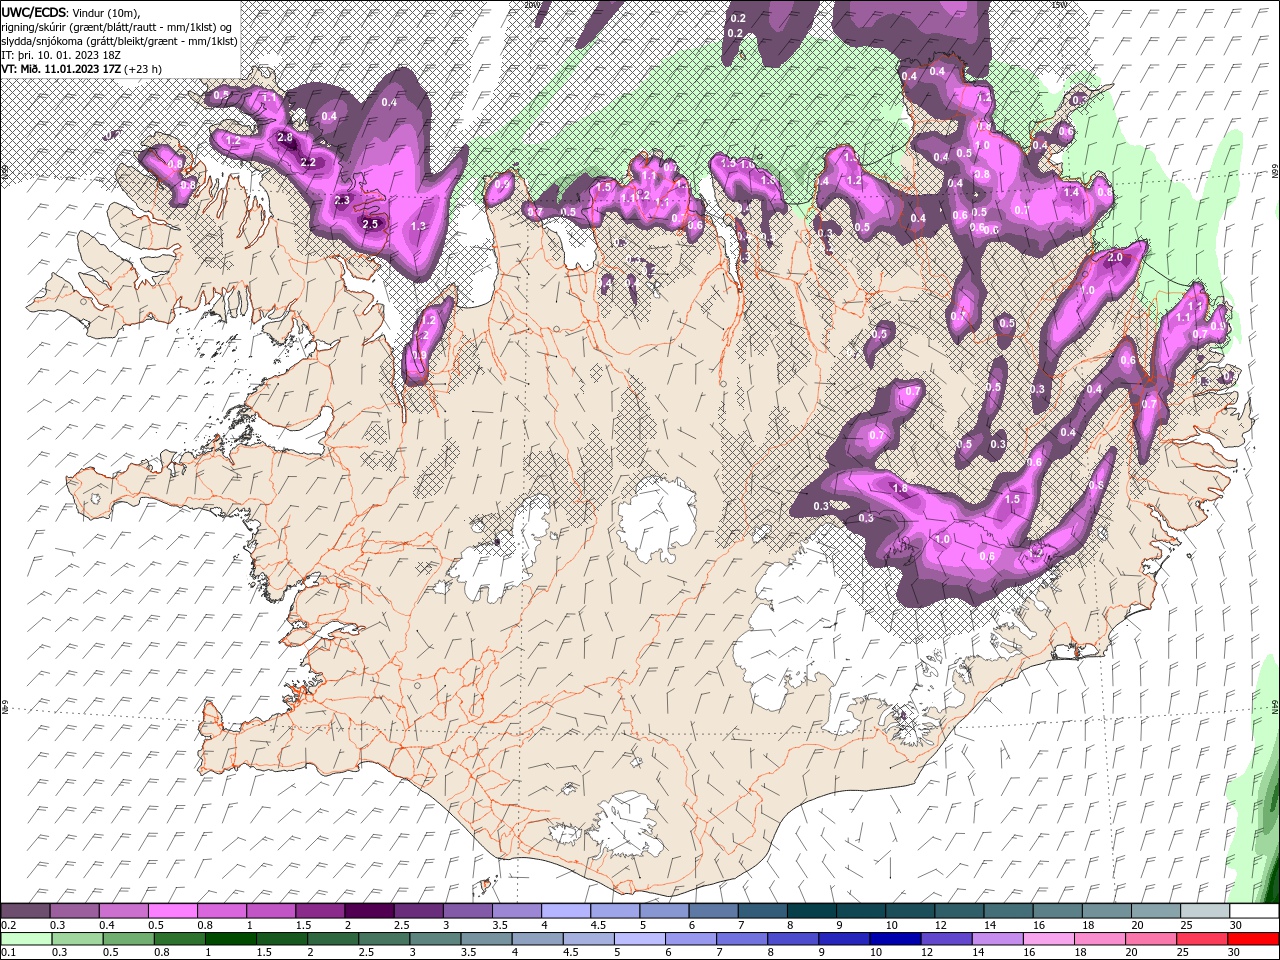Click the periwinkle 5–6 swatch in the rain legend
Viewport: 1280px width, 960px height.
click(x=640, y=939)
